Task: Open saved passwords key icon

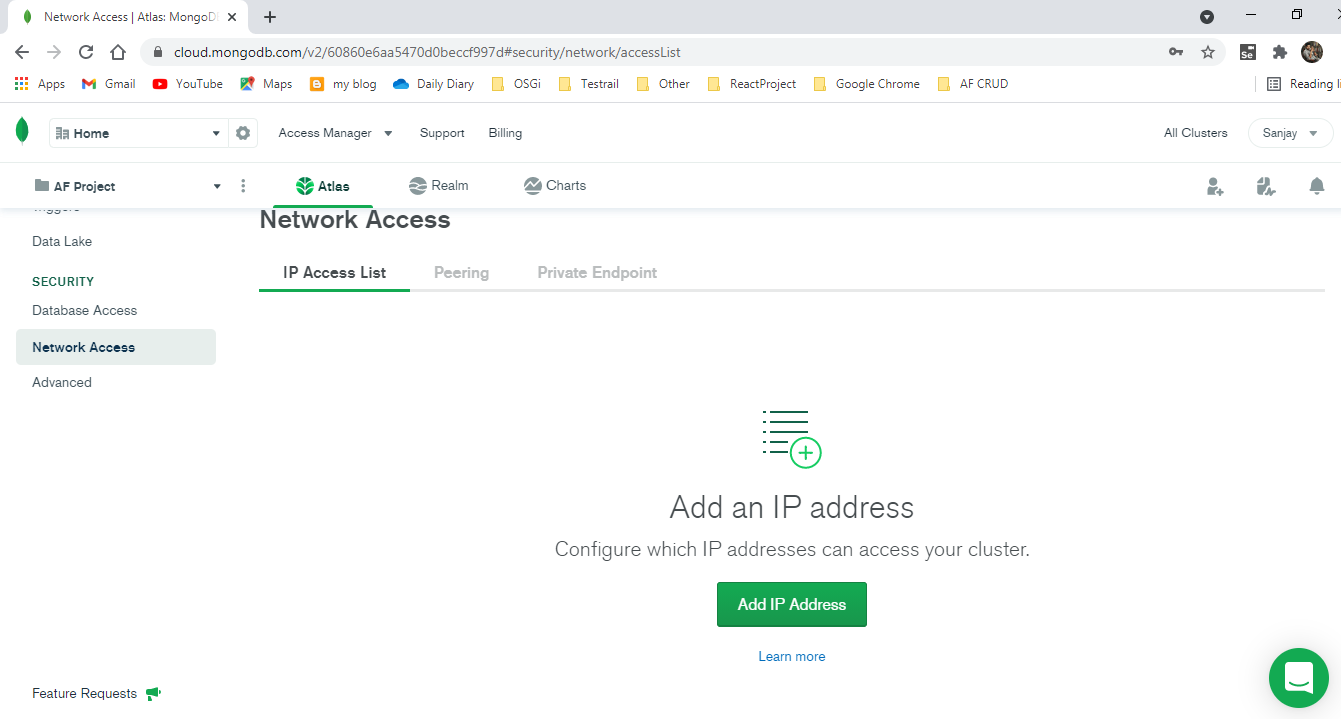Action: [1176, 52]
